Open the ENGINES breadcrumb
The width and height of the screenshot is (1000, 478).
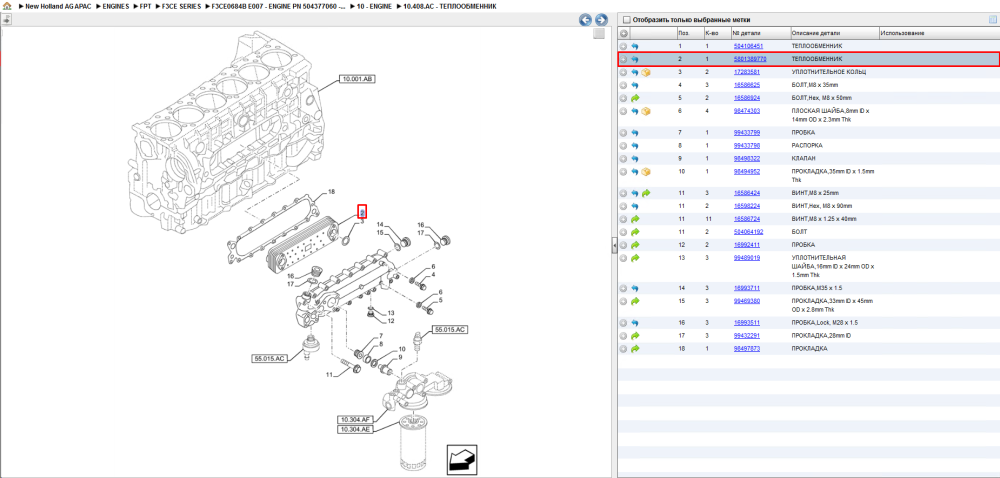115,6
